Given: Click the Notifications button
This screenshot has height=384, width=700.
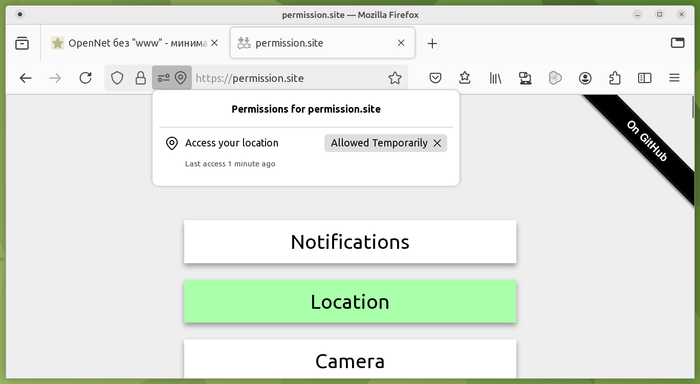Looking at the screenshot, I should 350,242.
